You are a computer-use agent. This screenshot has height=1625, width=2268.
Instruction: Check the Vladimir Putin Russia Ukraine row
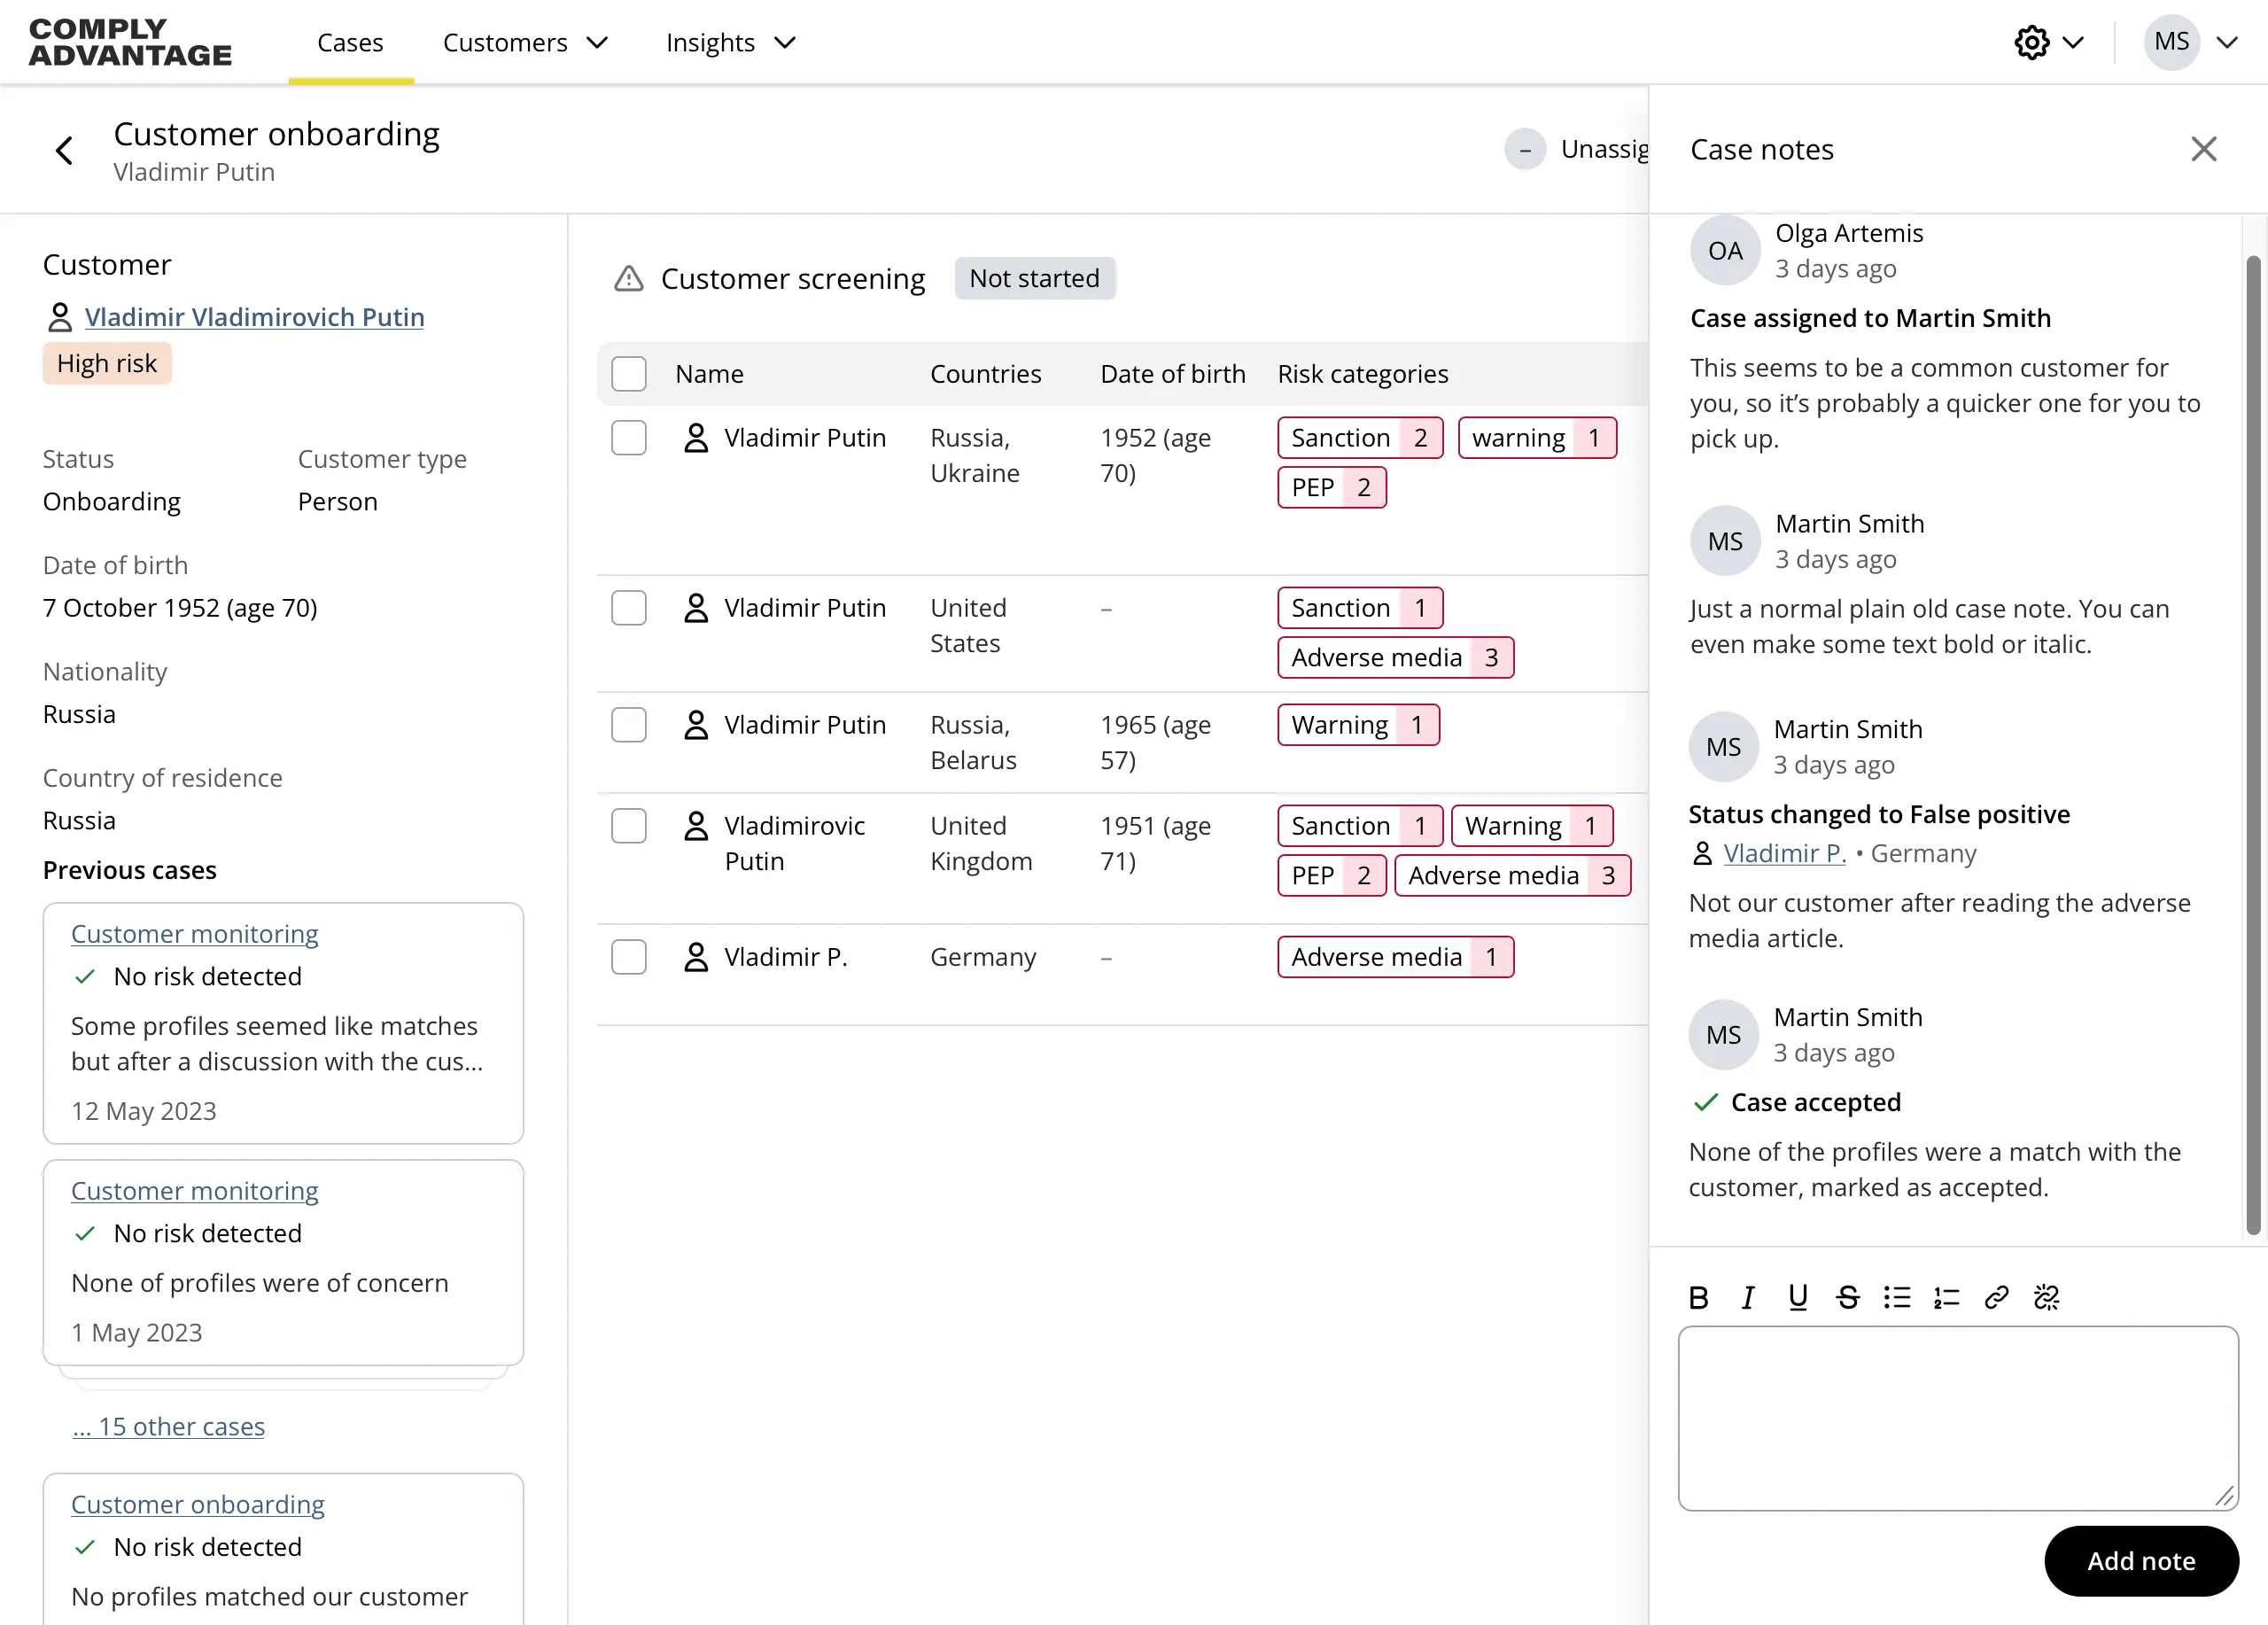click(629, 437)
